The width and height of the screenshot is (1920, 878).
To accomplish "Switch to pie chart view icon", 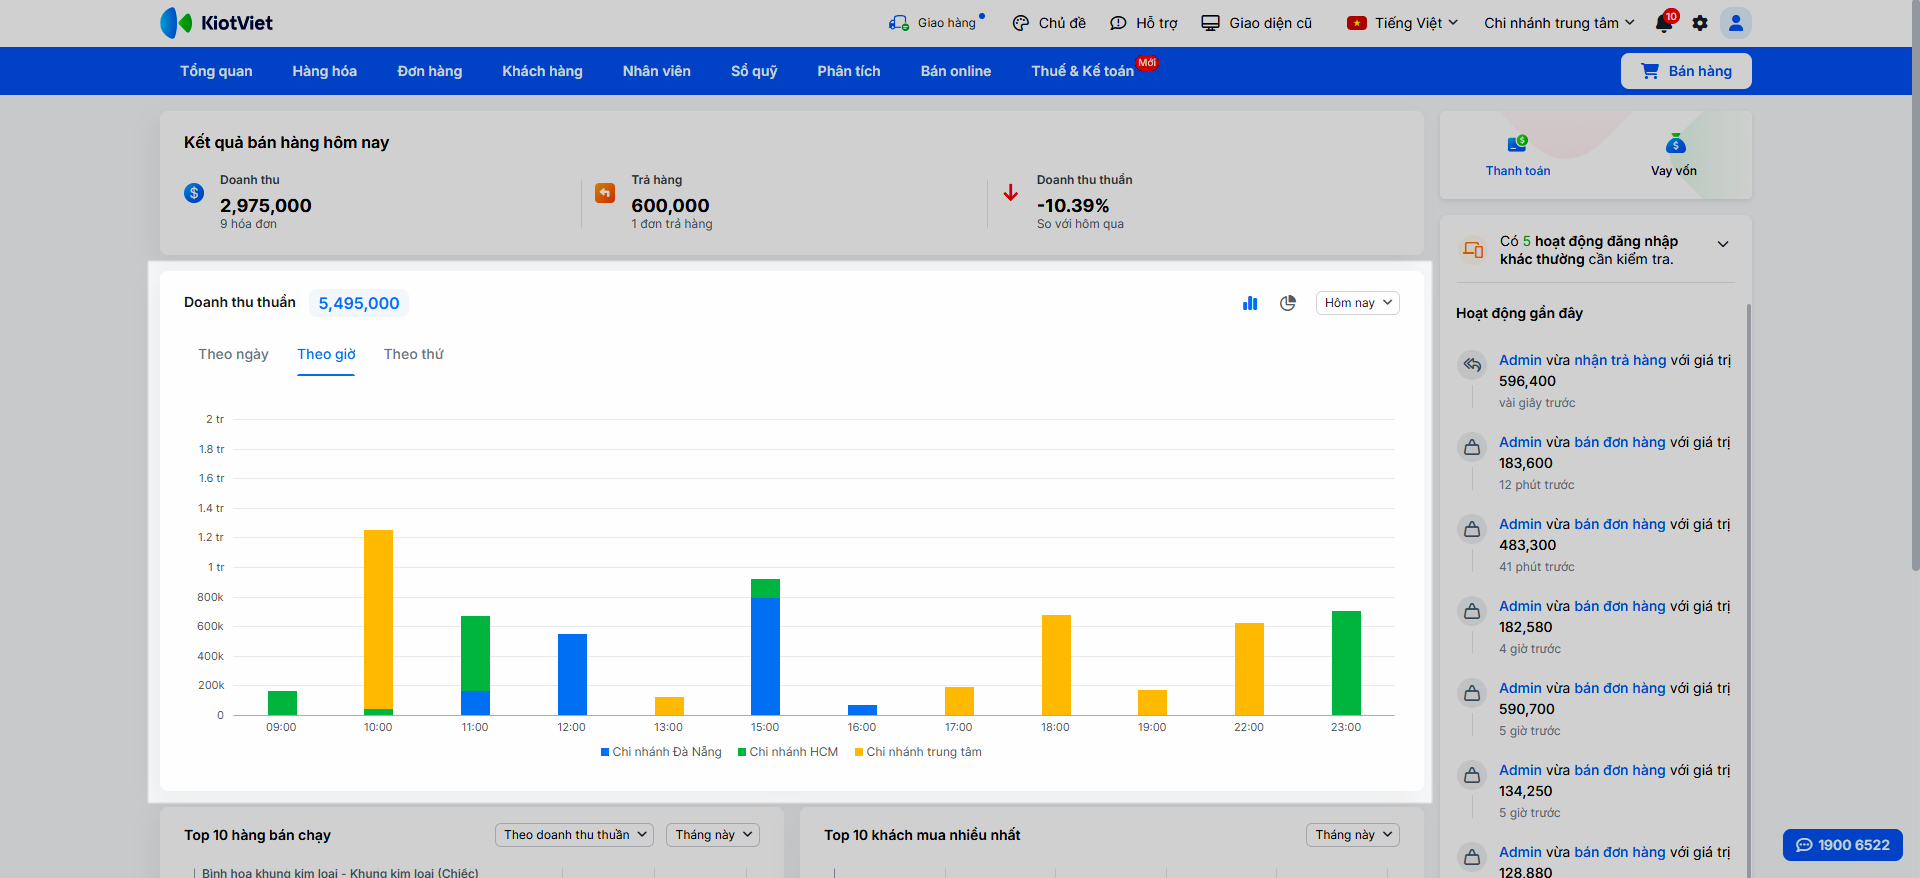I will pyautogui.click(x=1288, y=303).
